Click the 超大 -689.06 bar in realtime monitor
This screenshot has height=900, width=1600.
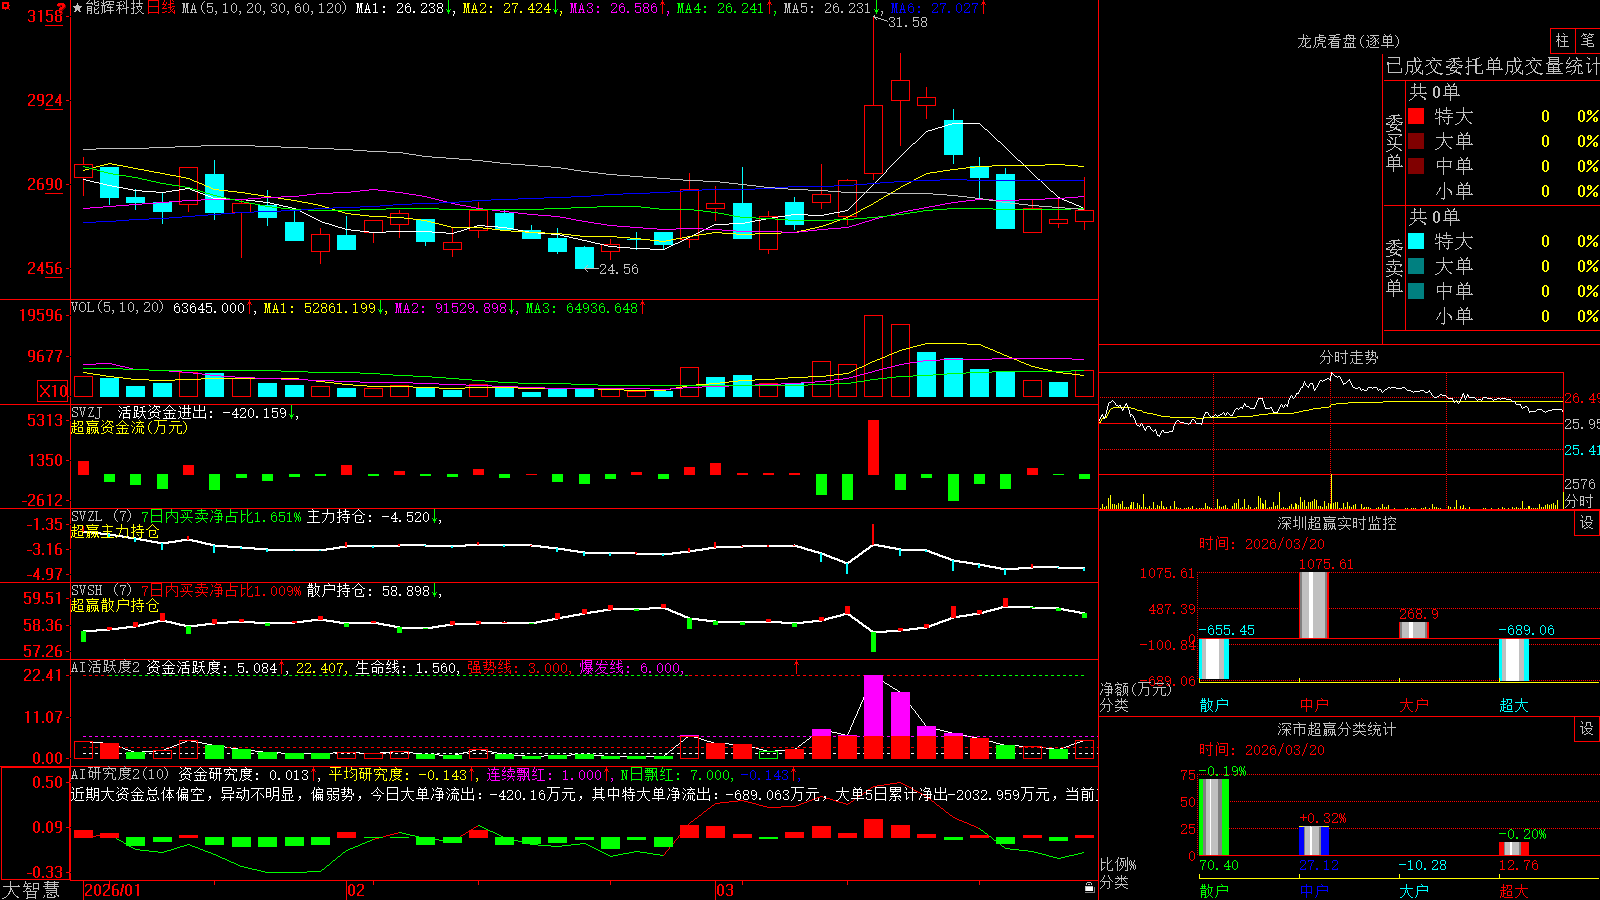(x=1514, y=660)
